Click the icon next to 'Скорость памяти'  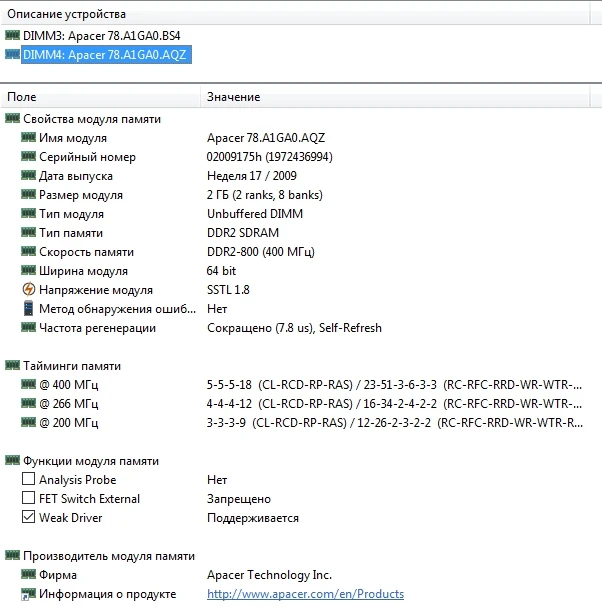(x=28, y=251)
